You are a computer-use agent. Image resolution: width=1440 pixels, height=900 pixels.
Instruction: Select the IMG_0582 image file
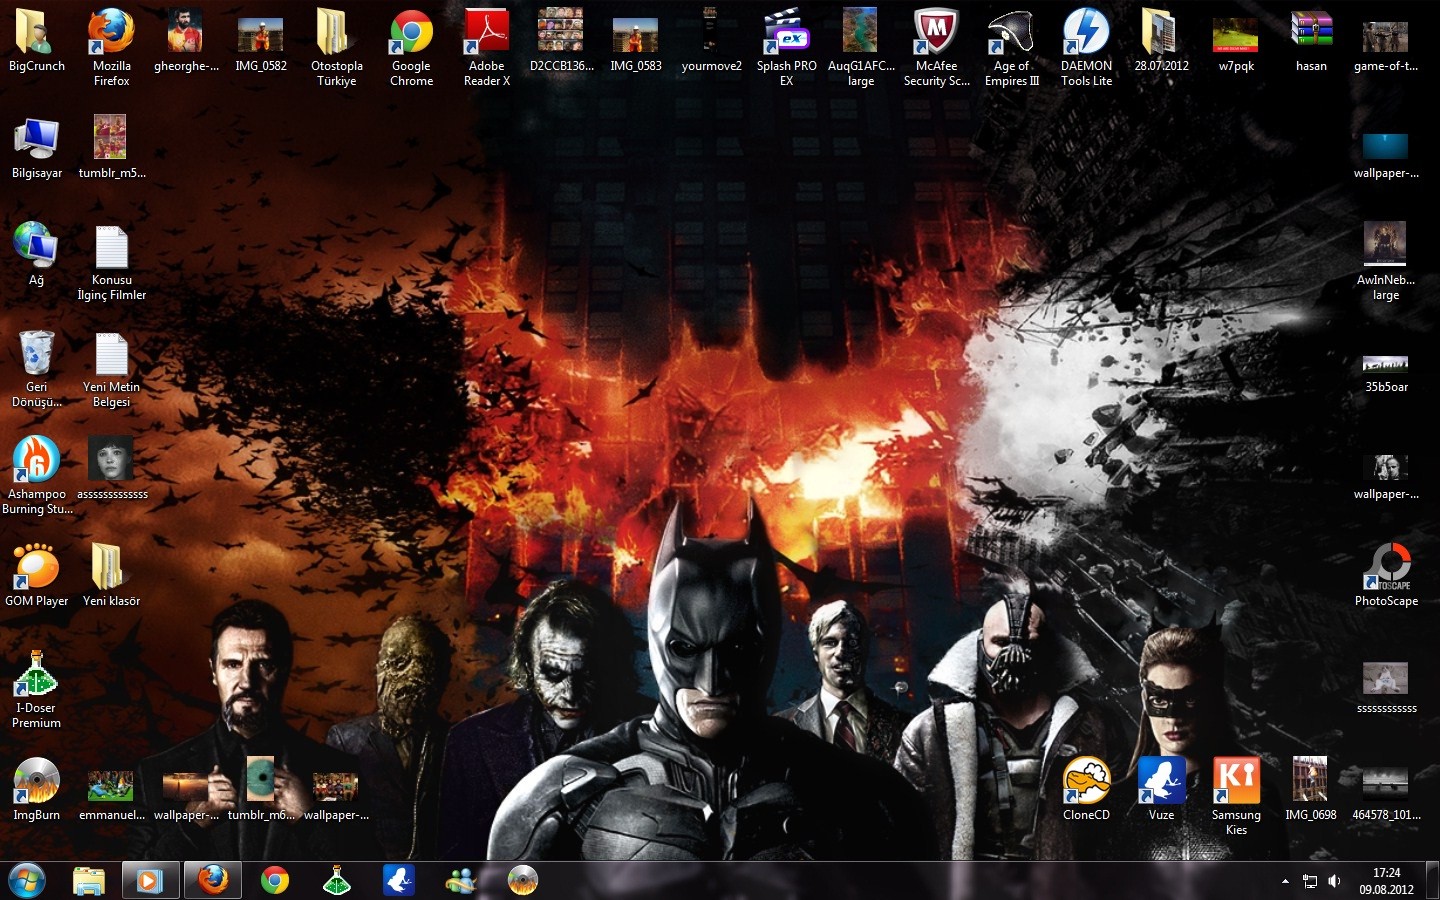pos(261,35)
